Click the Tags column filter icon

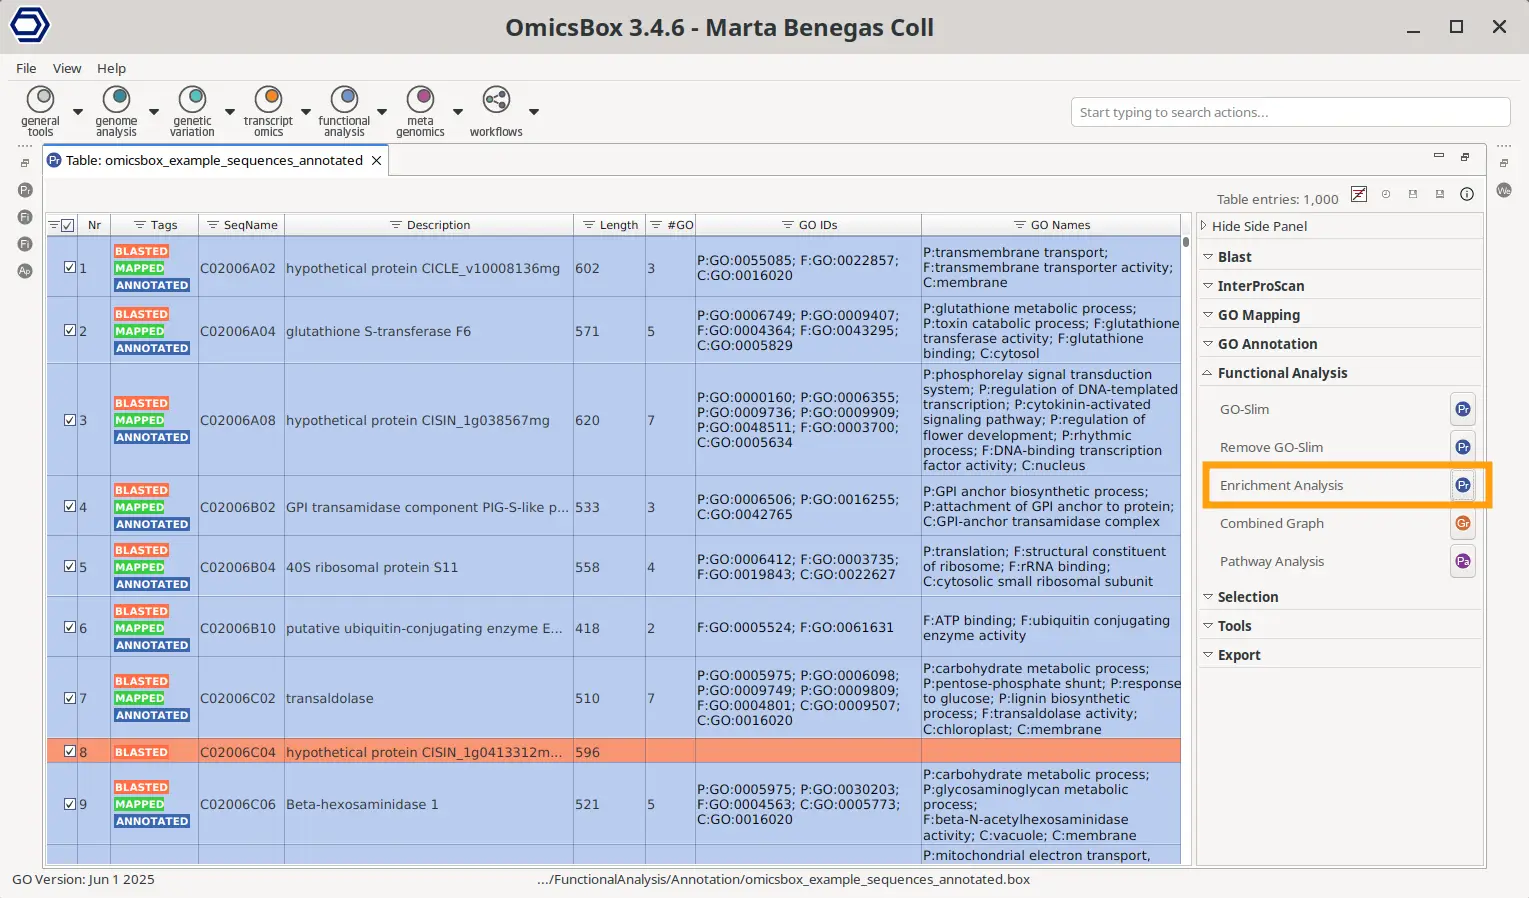click(x=141, y=225)
